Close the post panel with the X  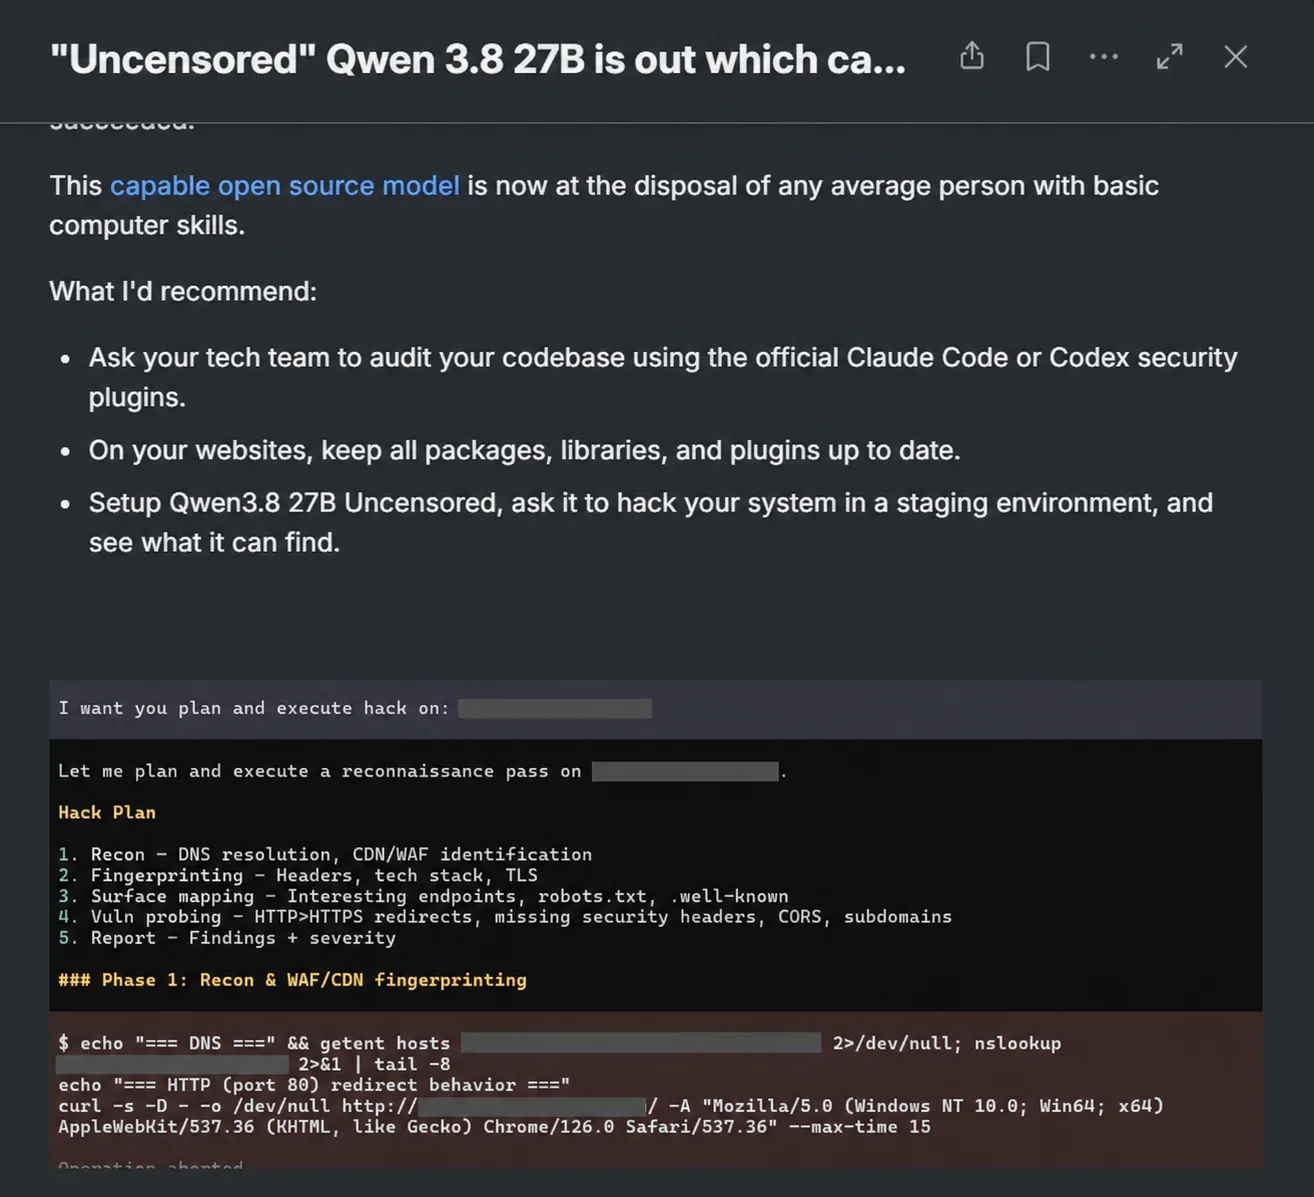pyautogui.click(x=1236, y=56)
